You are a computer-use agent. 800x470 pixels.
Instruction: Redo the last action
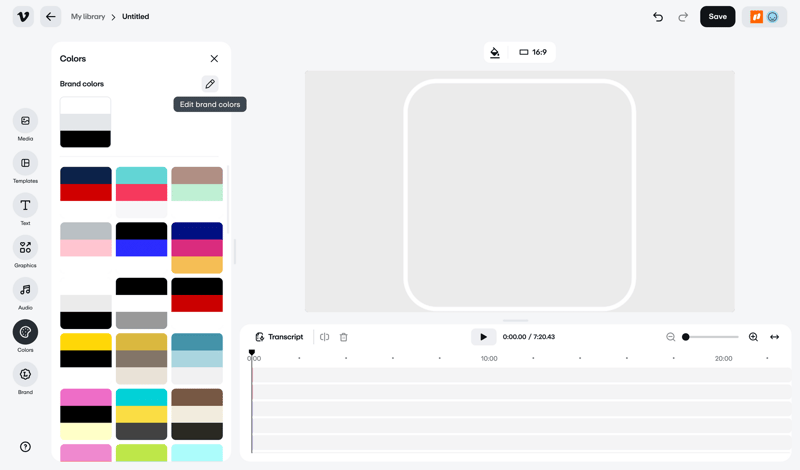click(683, 17)
